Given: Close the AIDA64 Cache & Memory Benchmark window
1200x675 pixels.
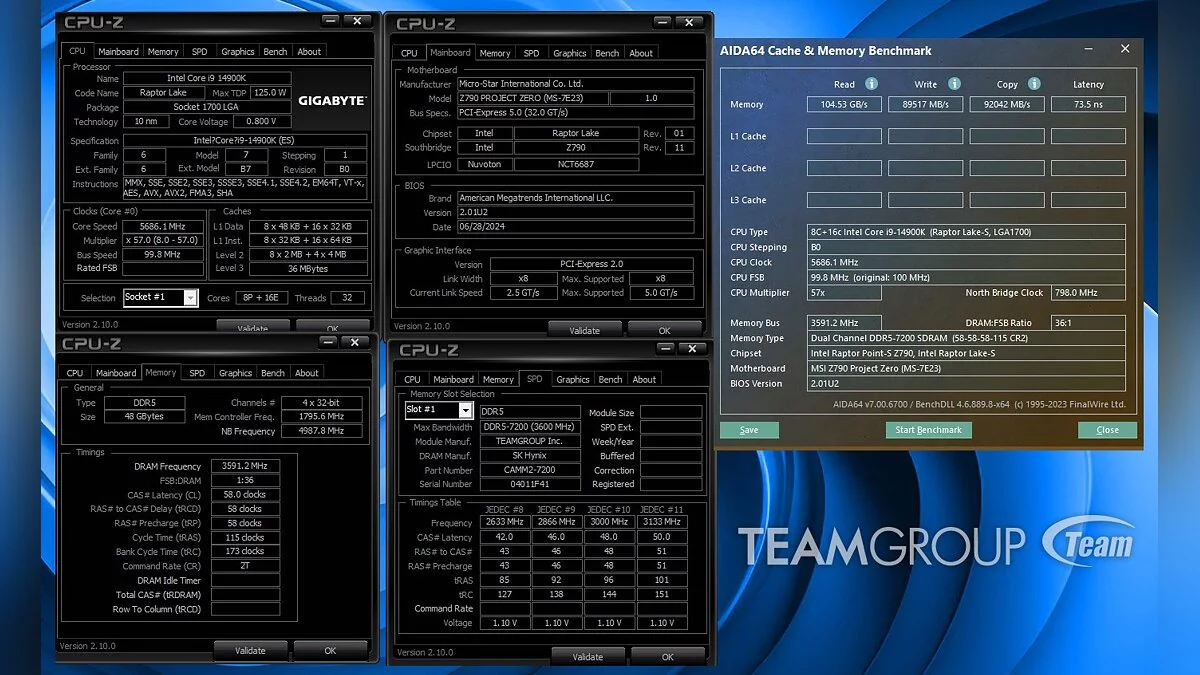Looking at the screenshot, I should point(1125,49).
